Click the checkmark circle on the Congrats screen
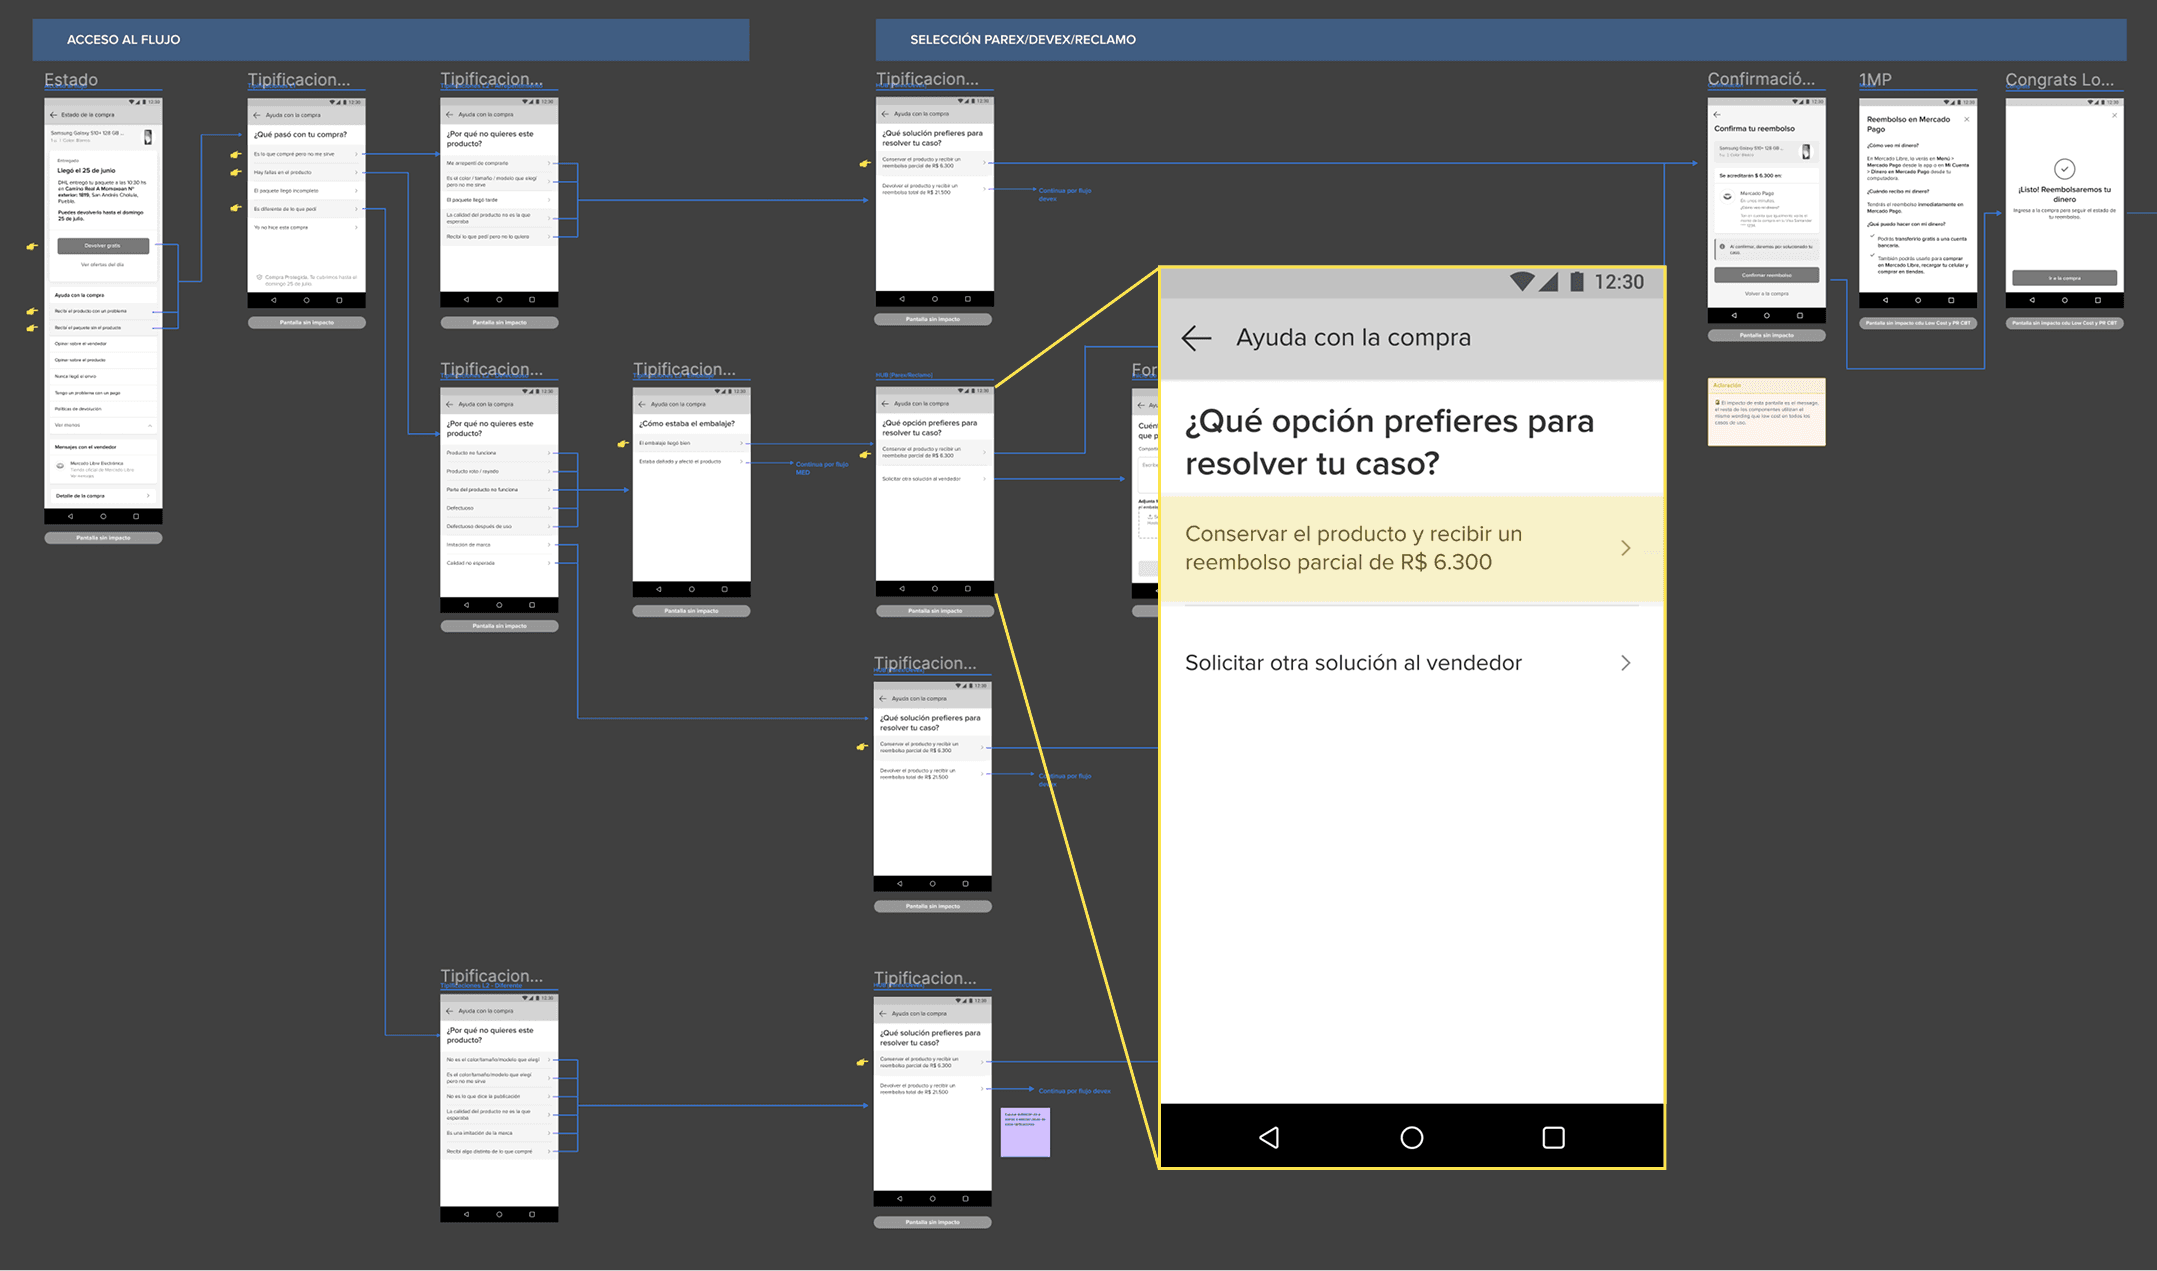The width and height of the screenshot is (2157, 1271). tap(2064, 169)
